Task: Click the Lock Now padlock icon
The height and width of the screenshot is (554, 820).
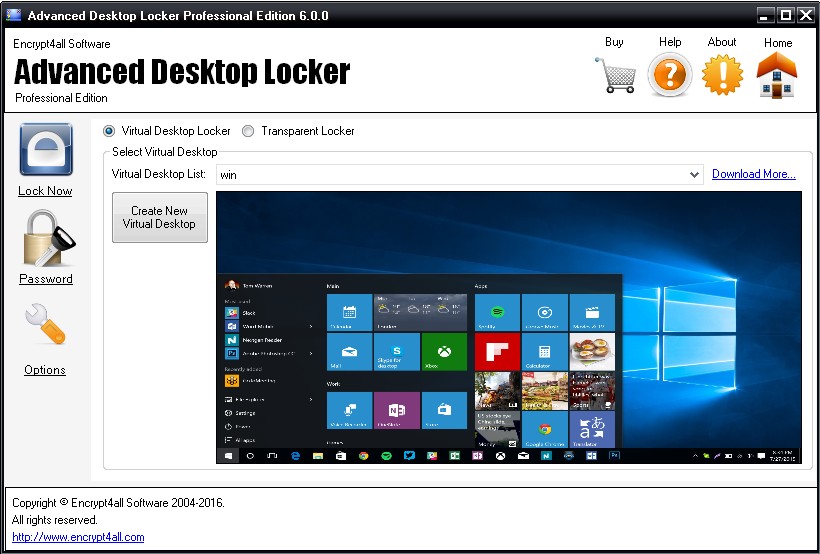Action: [x=46, y=149]
